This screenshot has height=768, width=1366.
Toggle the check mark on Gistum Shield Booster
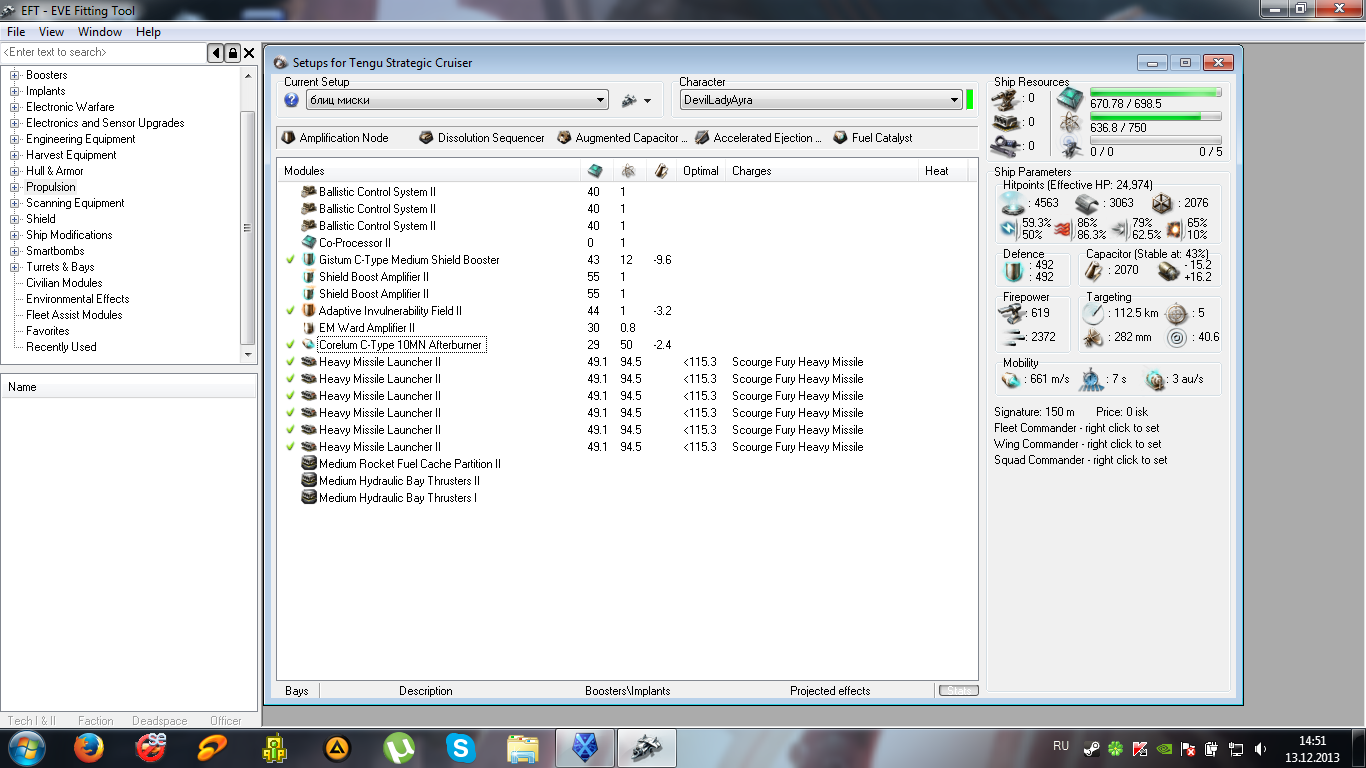[x=291, y=260]
